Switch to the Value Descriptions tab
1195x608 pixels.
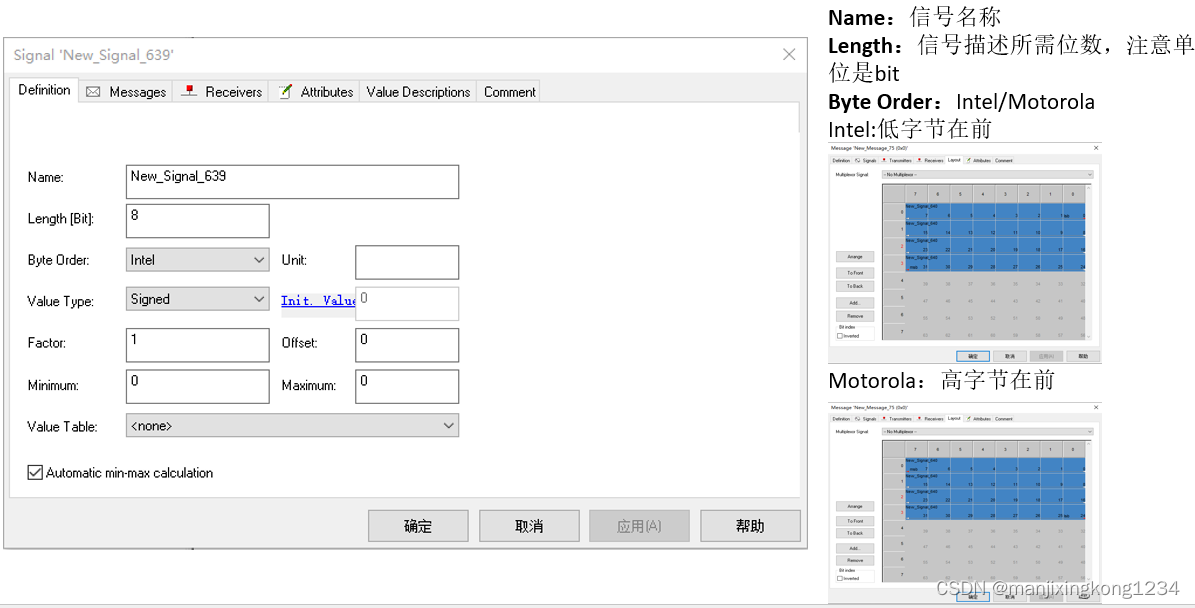tap(418, 91)
